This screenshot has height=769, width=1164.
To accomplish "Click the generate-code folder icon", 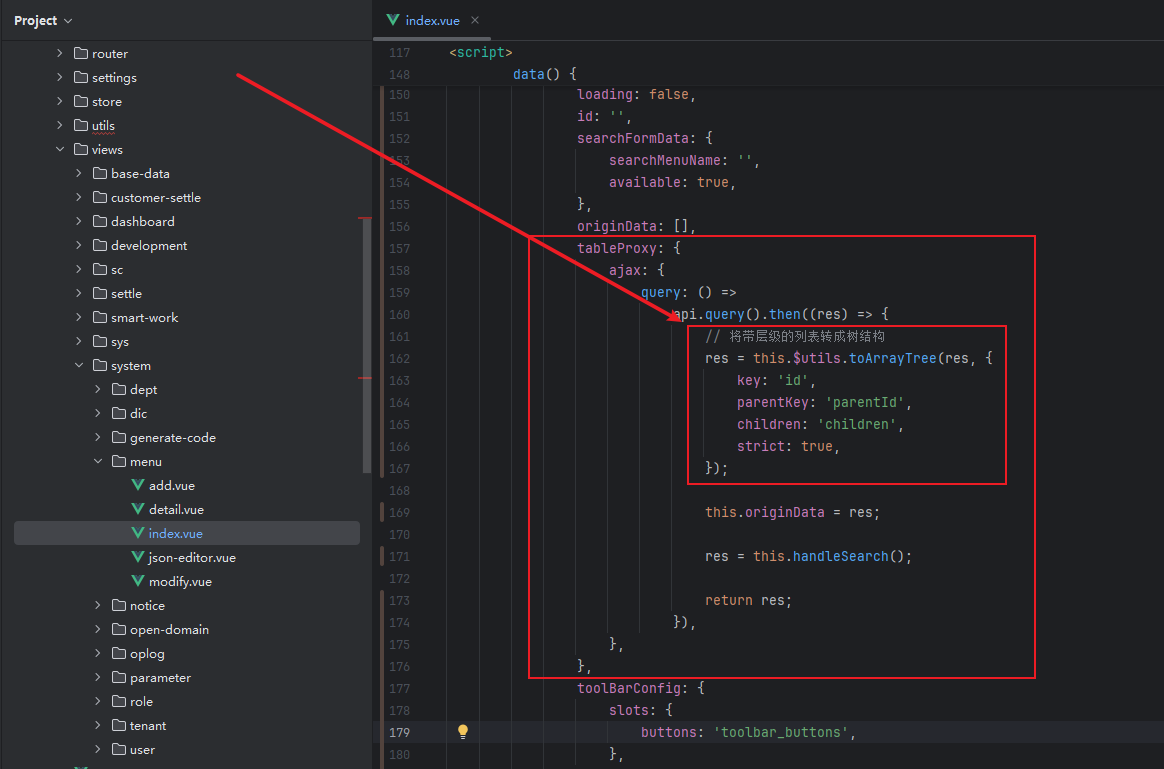I will pyautogui.click(x=119, y=437).
